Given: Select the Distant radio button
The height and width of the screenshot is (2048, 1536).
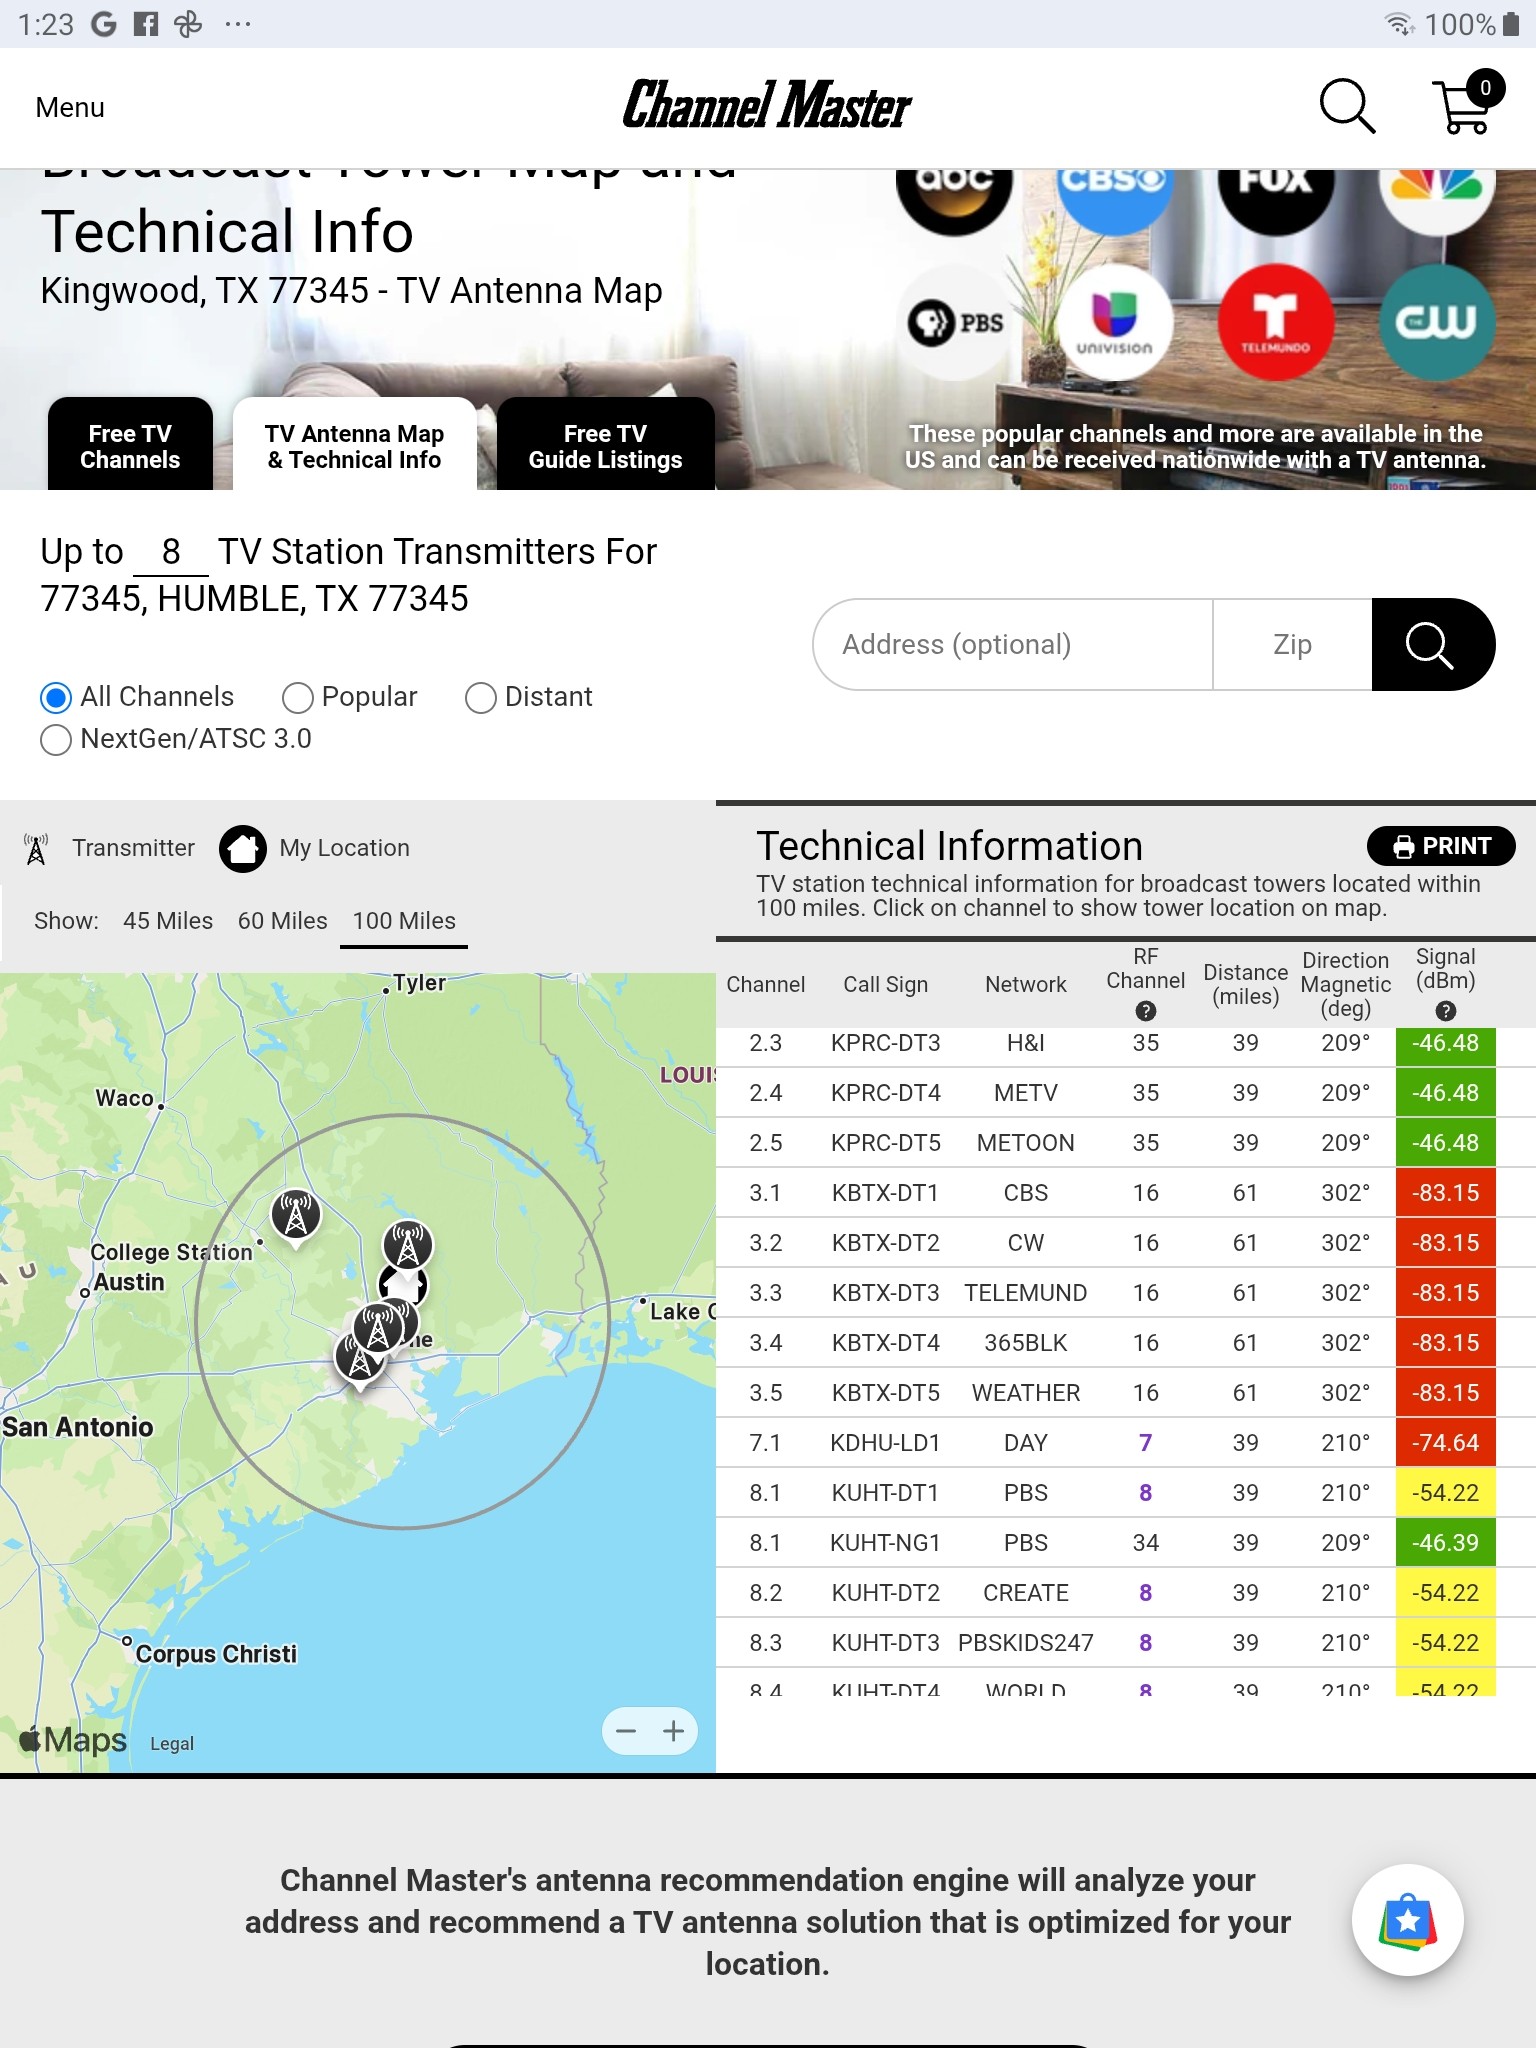Looking at the screenshot, I should pos(481,697).
